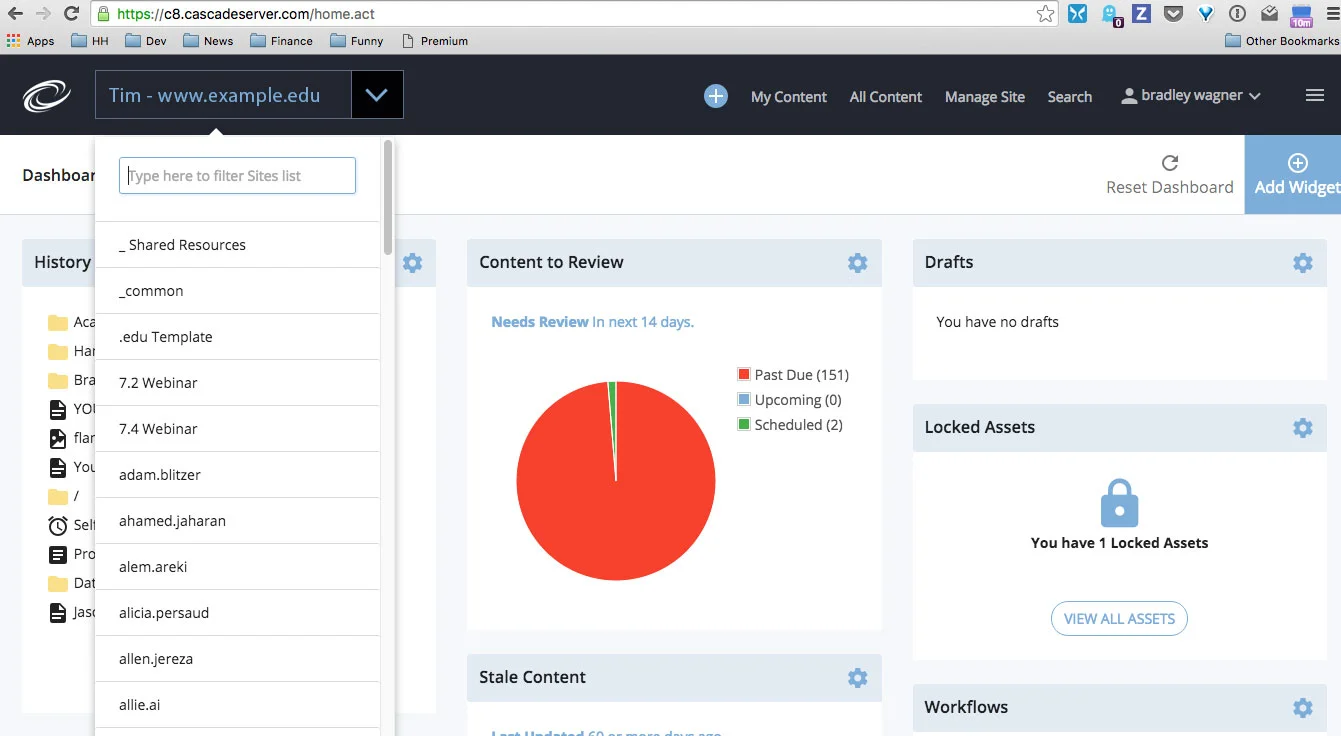Select the adam.blitzer site
The height and width of the screenshot is (736, 1341).
(x=237, y=475)
